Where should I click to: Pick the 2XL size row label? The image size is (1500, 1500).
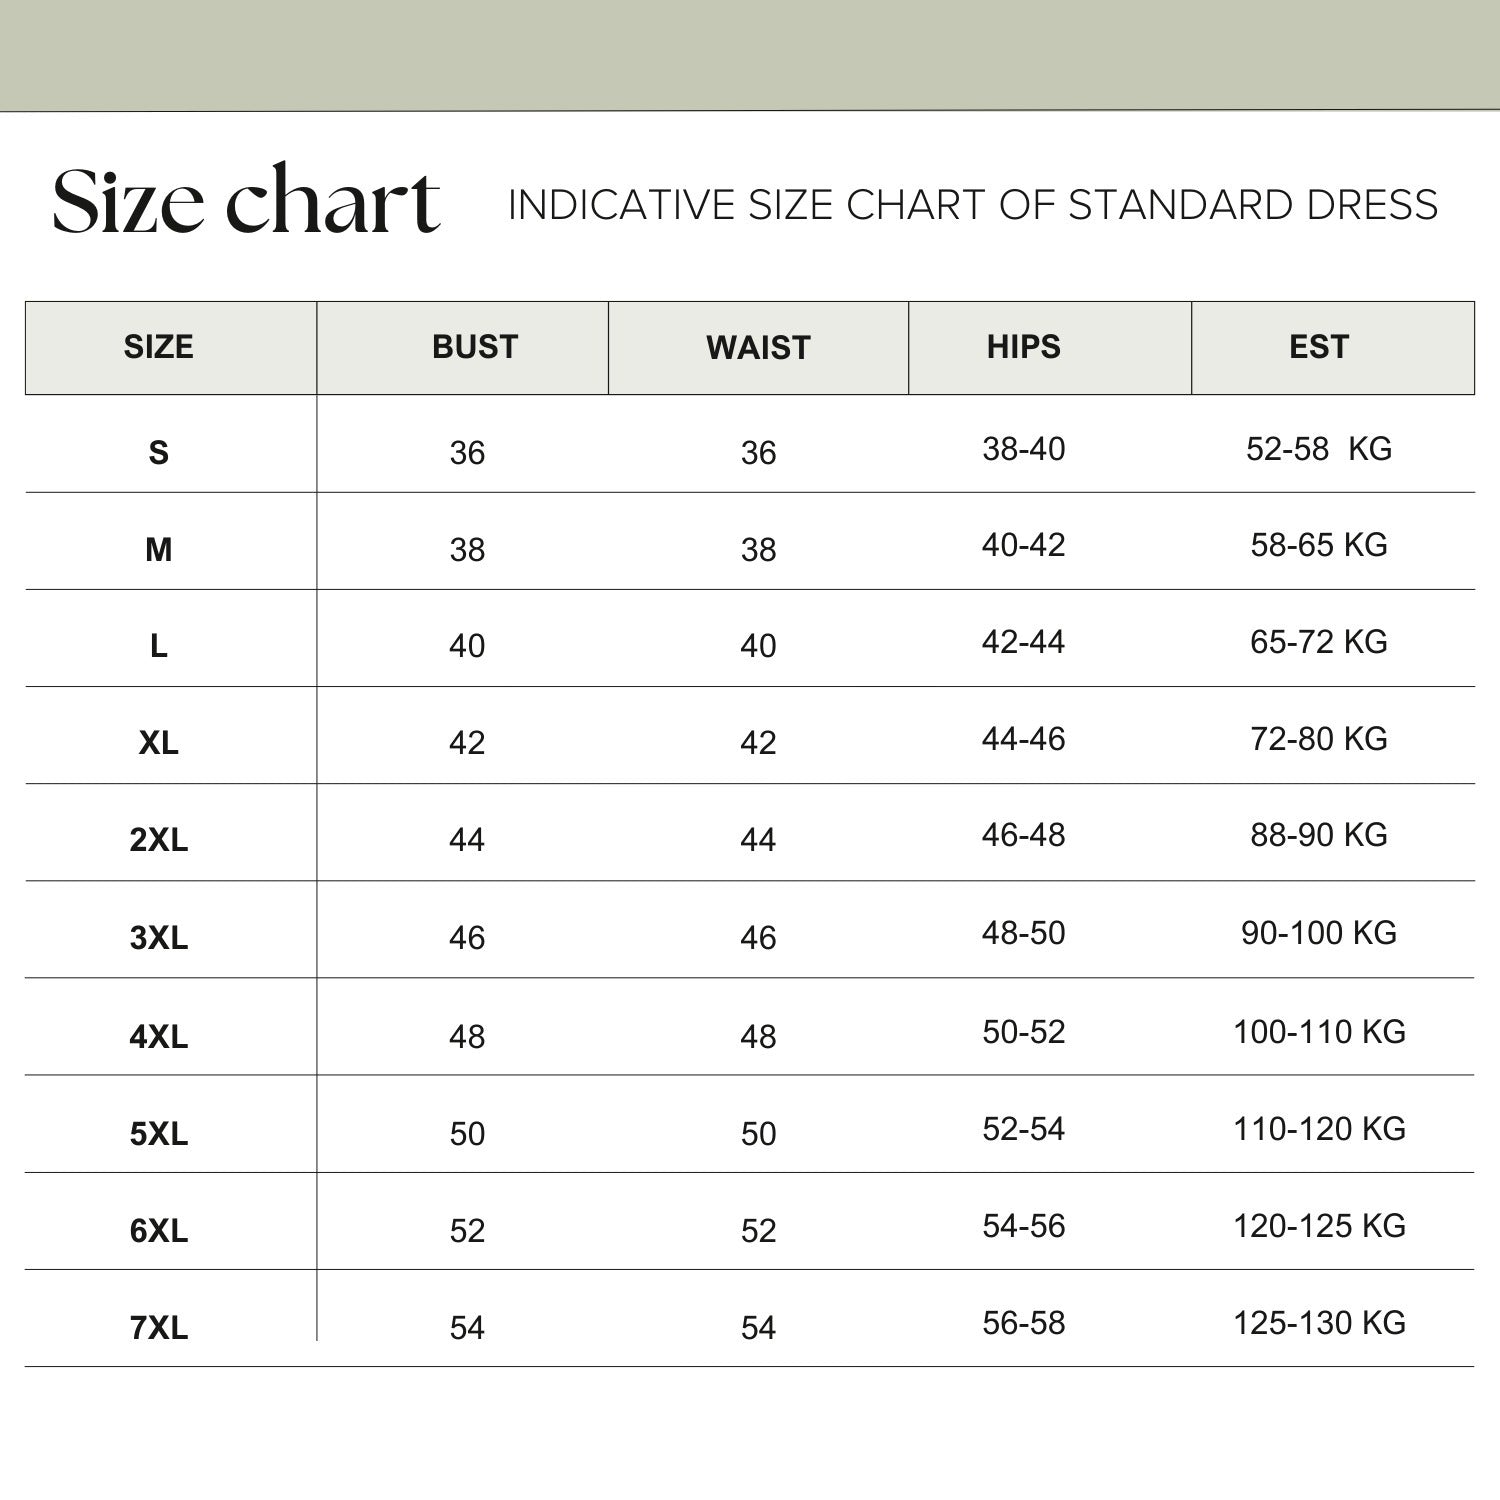pos(159,840)
